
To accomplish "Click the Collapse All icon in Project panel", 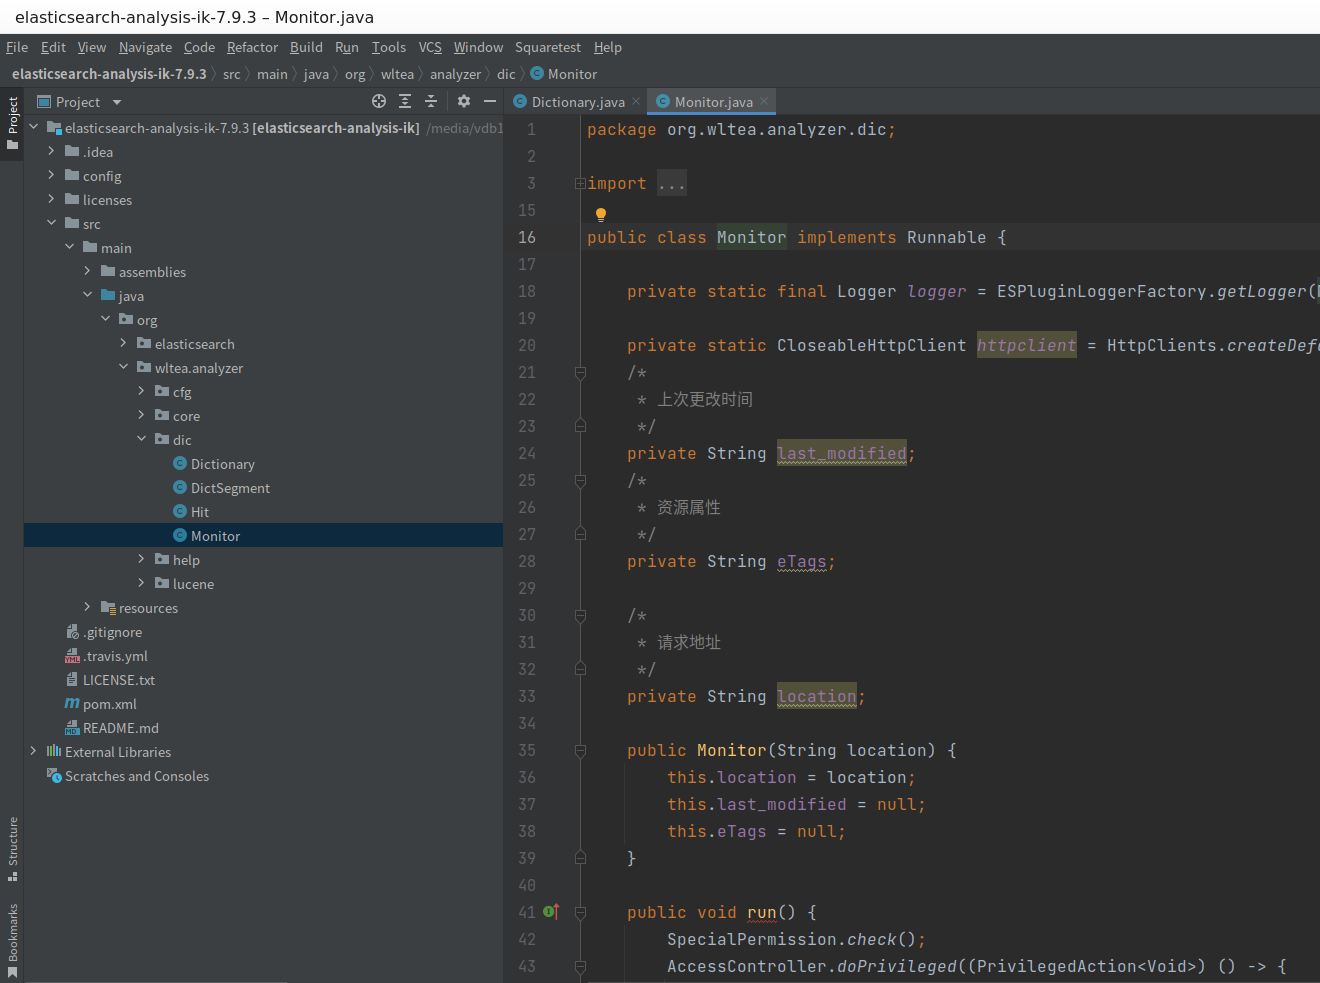I will [x=431, y=101].
